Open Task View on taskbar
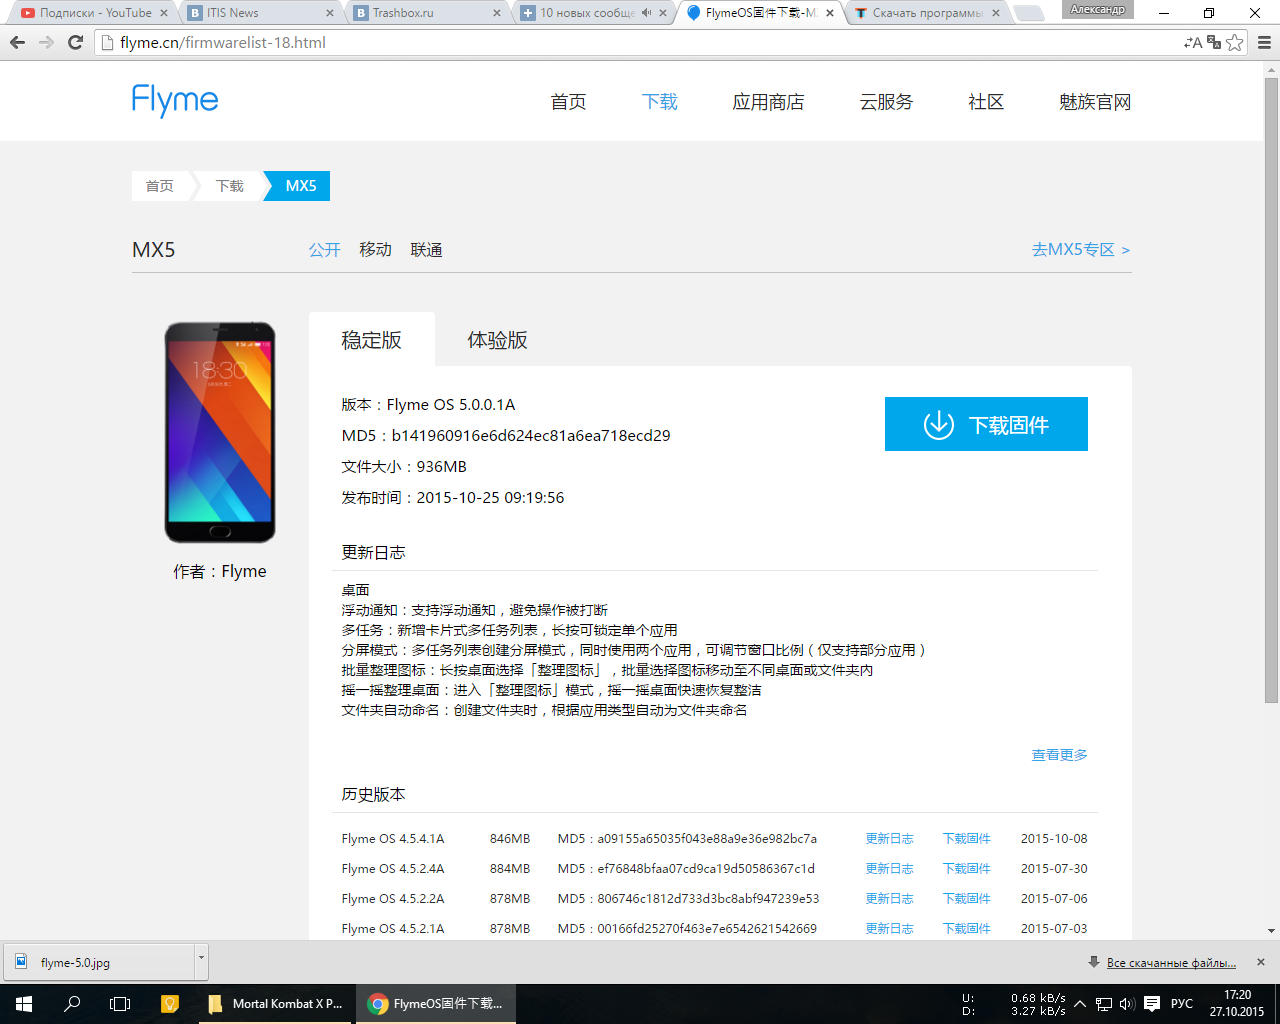The height and width of the screenshot is (1024, 1280). [x=120, y=1004]
